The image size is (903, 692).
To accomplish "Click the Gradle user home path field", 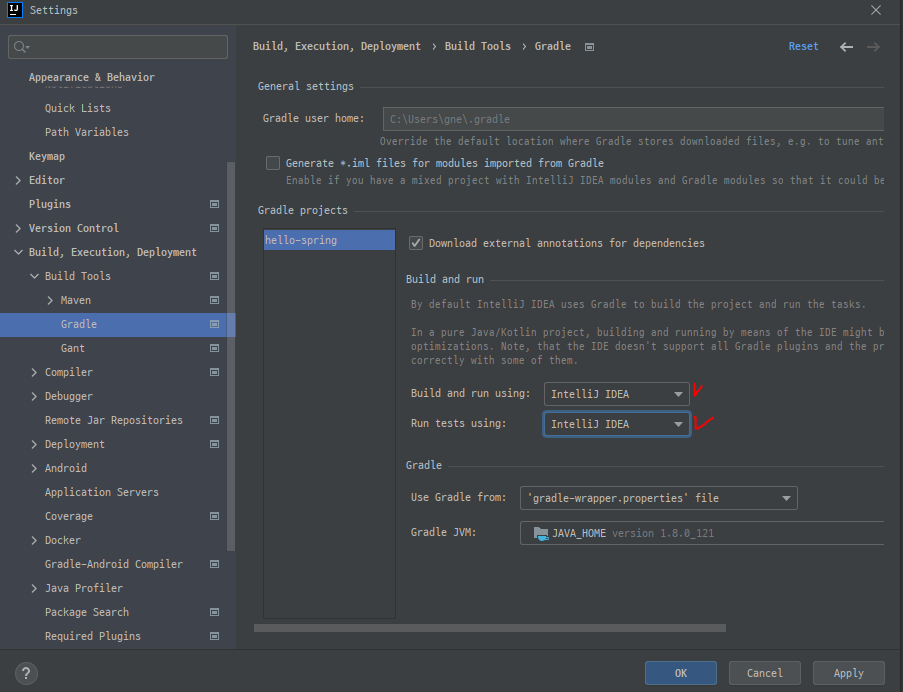I will (633, 119).
